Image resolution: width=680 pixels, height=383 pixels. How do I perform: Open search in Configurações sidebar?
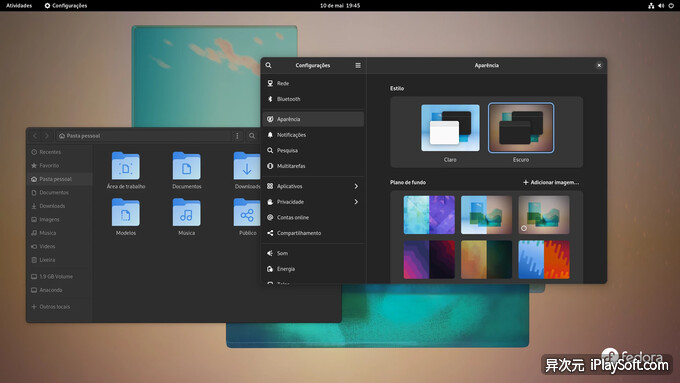point(268,65)
